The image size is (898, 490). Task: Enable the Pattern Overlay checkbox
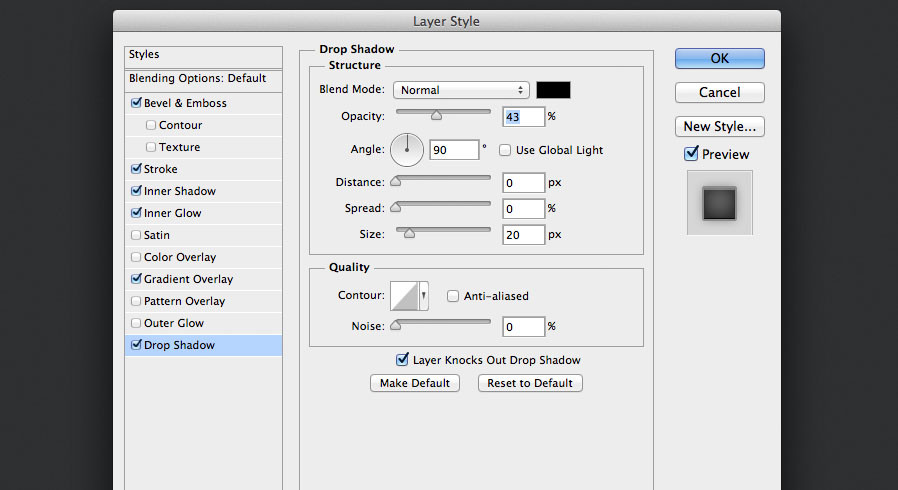click(x=136, y=301)
